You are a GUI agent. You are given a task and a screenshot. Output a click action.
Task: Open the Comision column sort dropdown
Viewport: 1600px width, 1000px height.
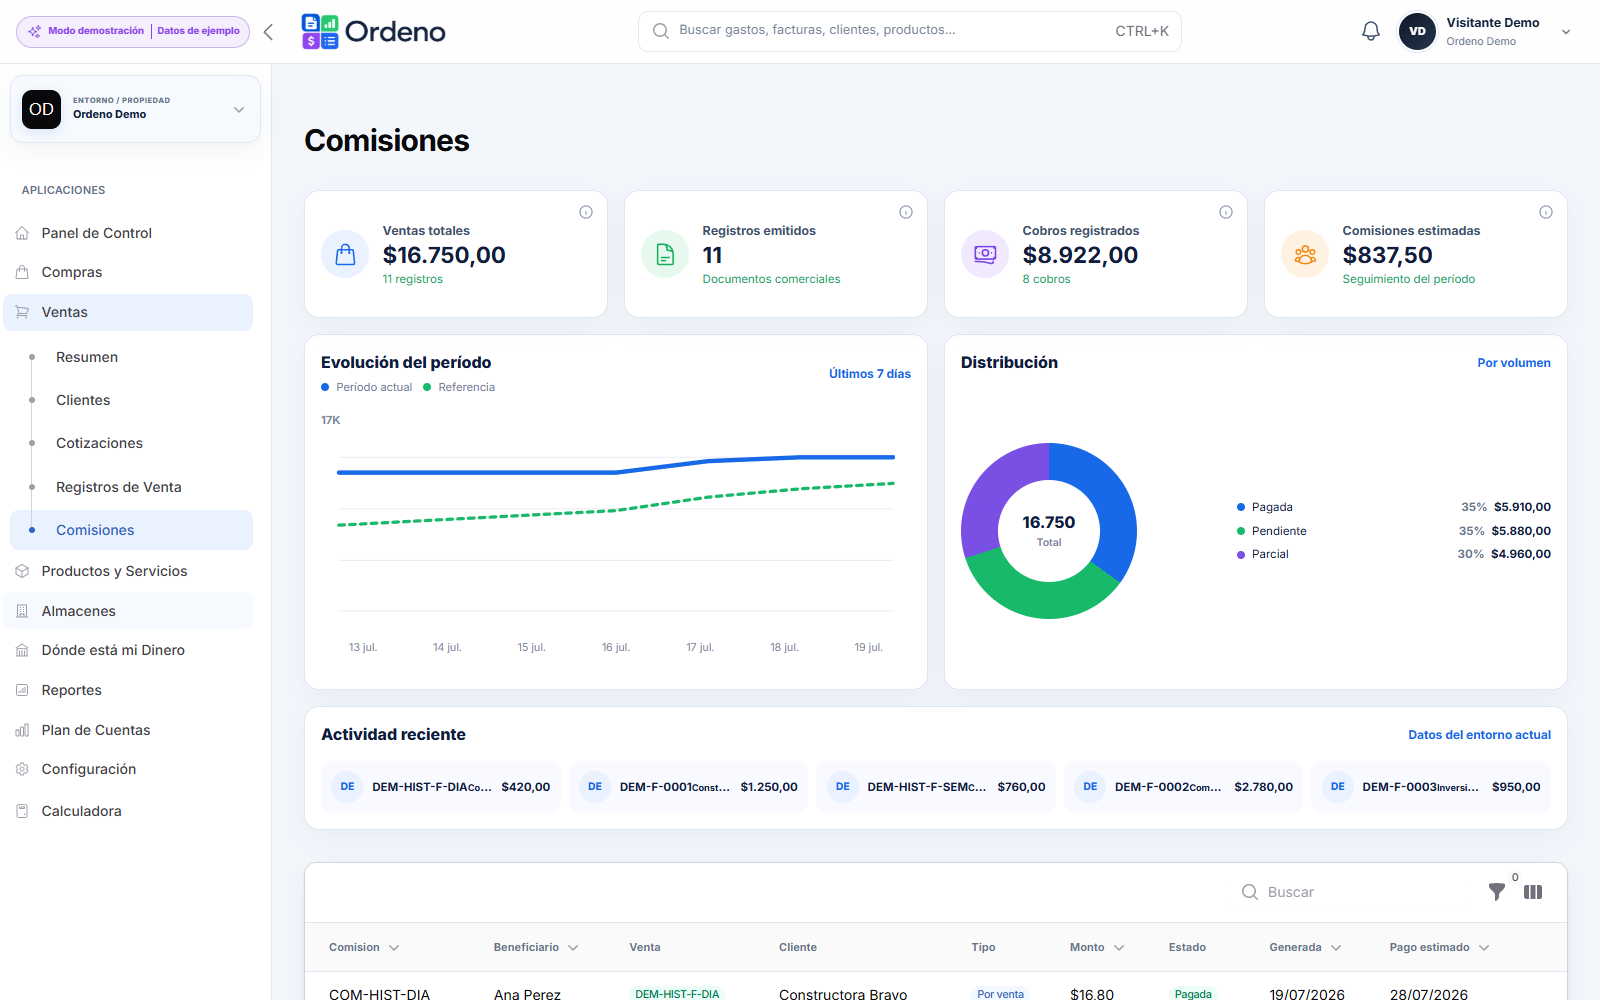(394, 948)
